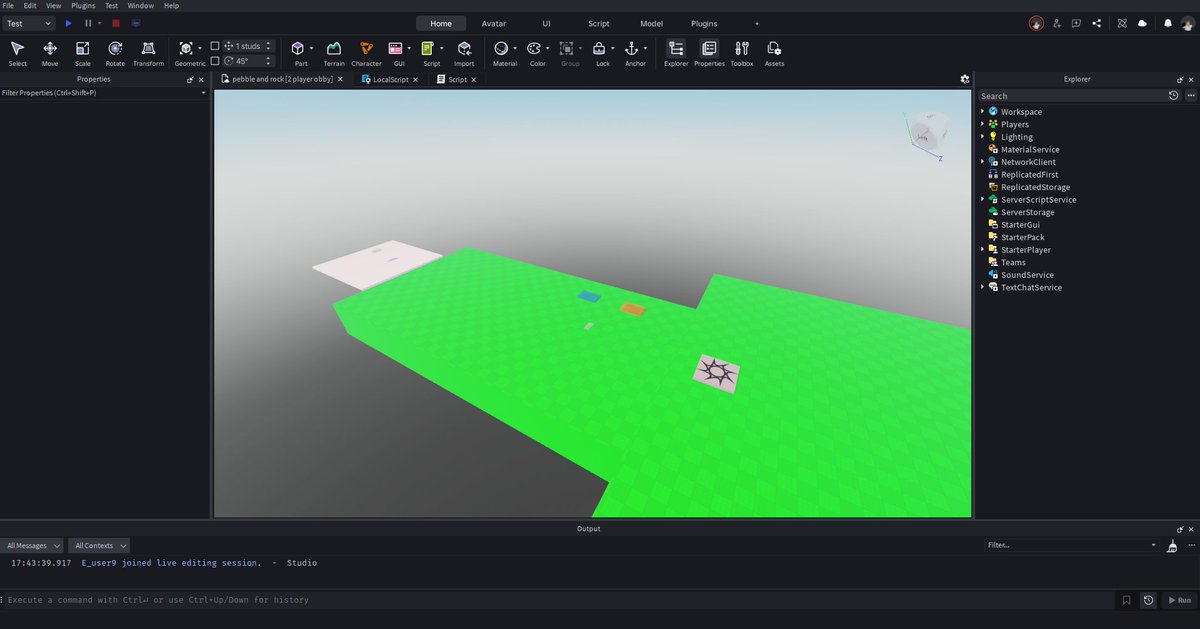Open the All Messages filter dropdown
This screenshot has width=1200, height=629.
tap(33, 546)
